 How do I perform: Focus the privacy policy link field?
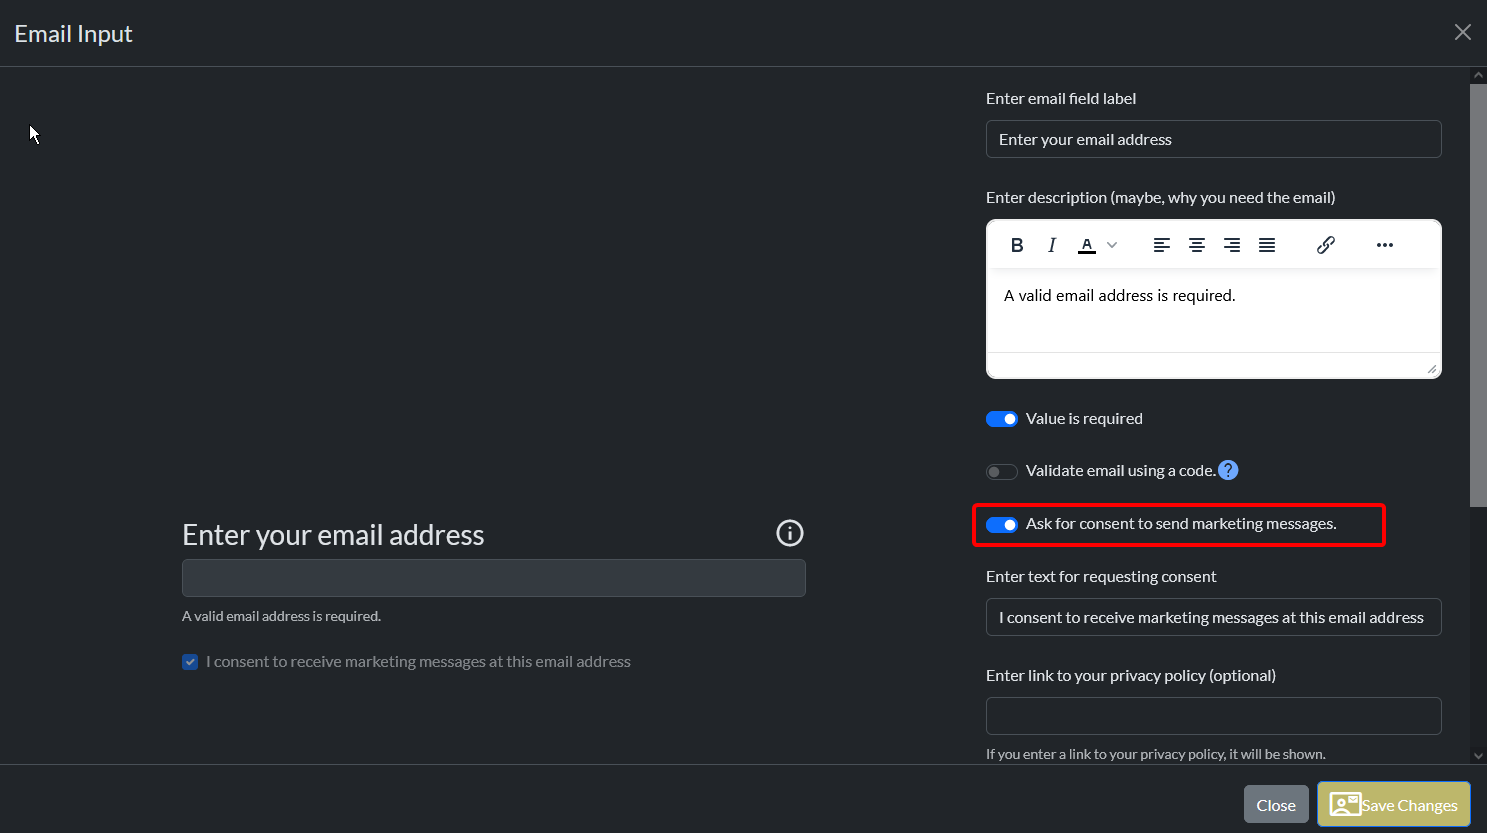tap(1214, 716)
